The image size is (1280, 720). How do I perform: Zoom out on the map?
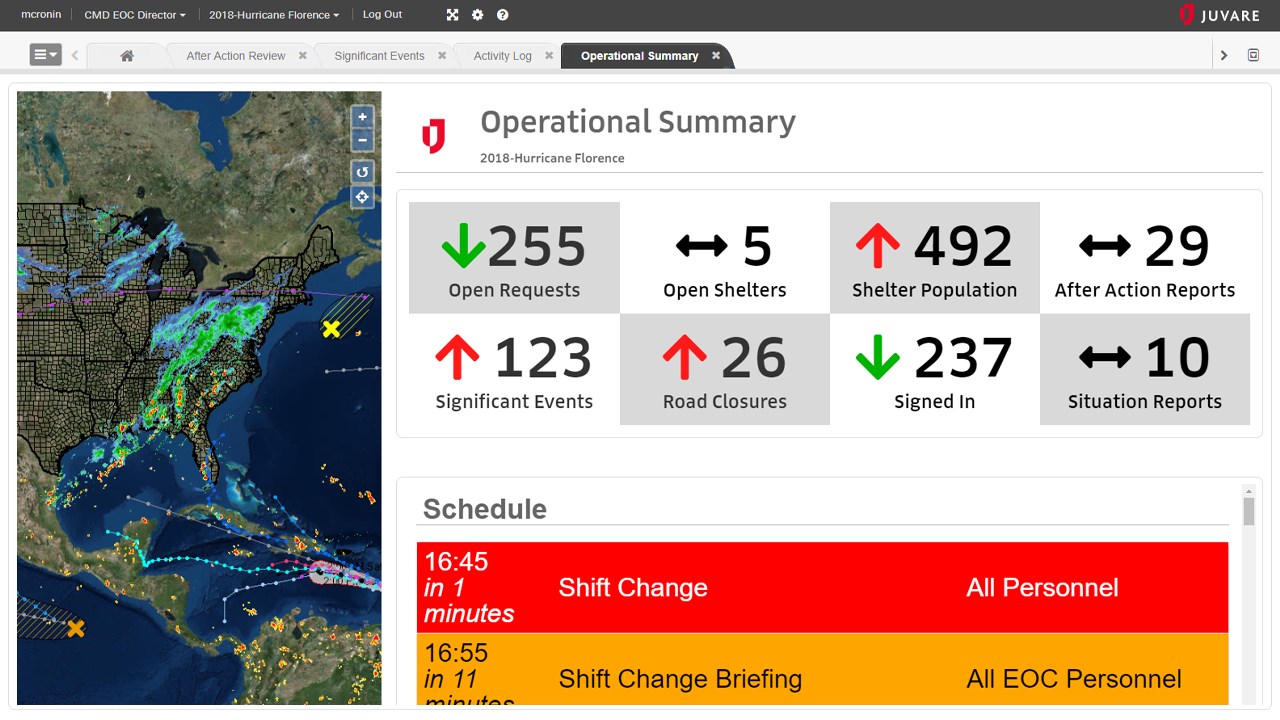(x=362, y=140)
